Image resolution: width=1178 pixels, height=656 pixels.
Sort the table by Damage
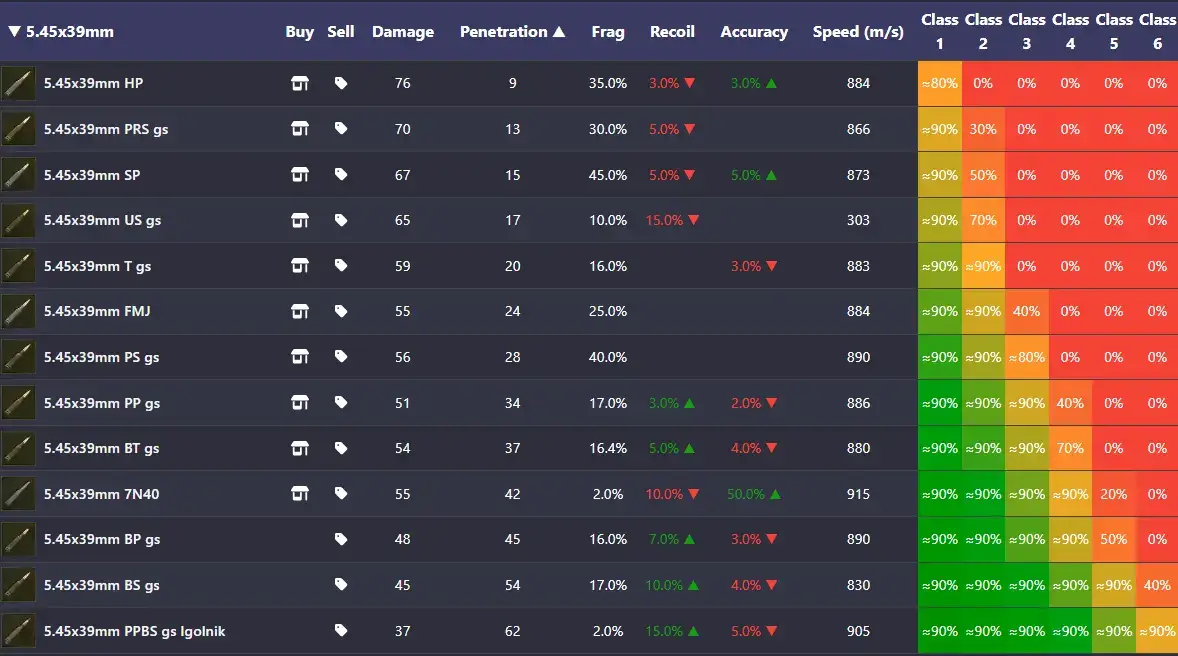(x=403, y=31)
